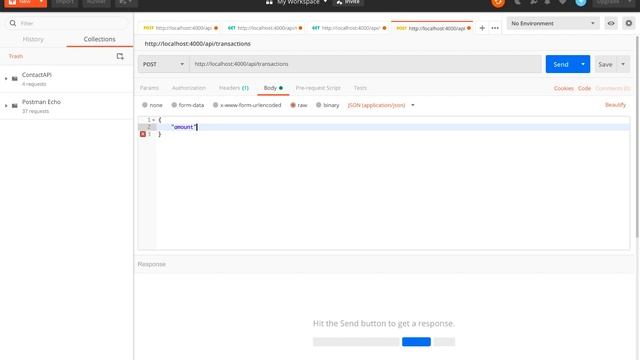
Task: Click the Filter magnifier icon
Action: click(13, 23)
